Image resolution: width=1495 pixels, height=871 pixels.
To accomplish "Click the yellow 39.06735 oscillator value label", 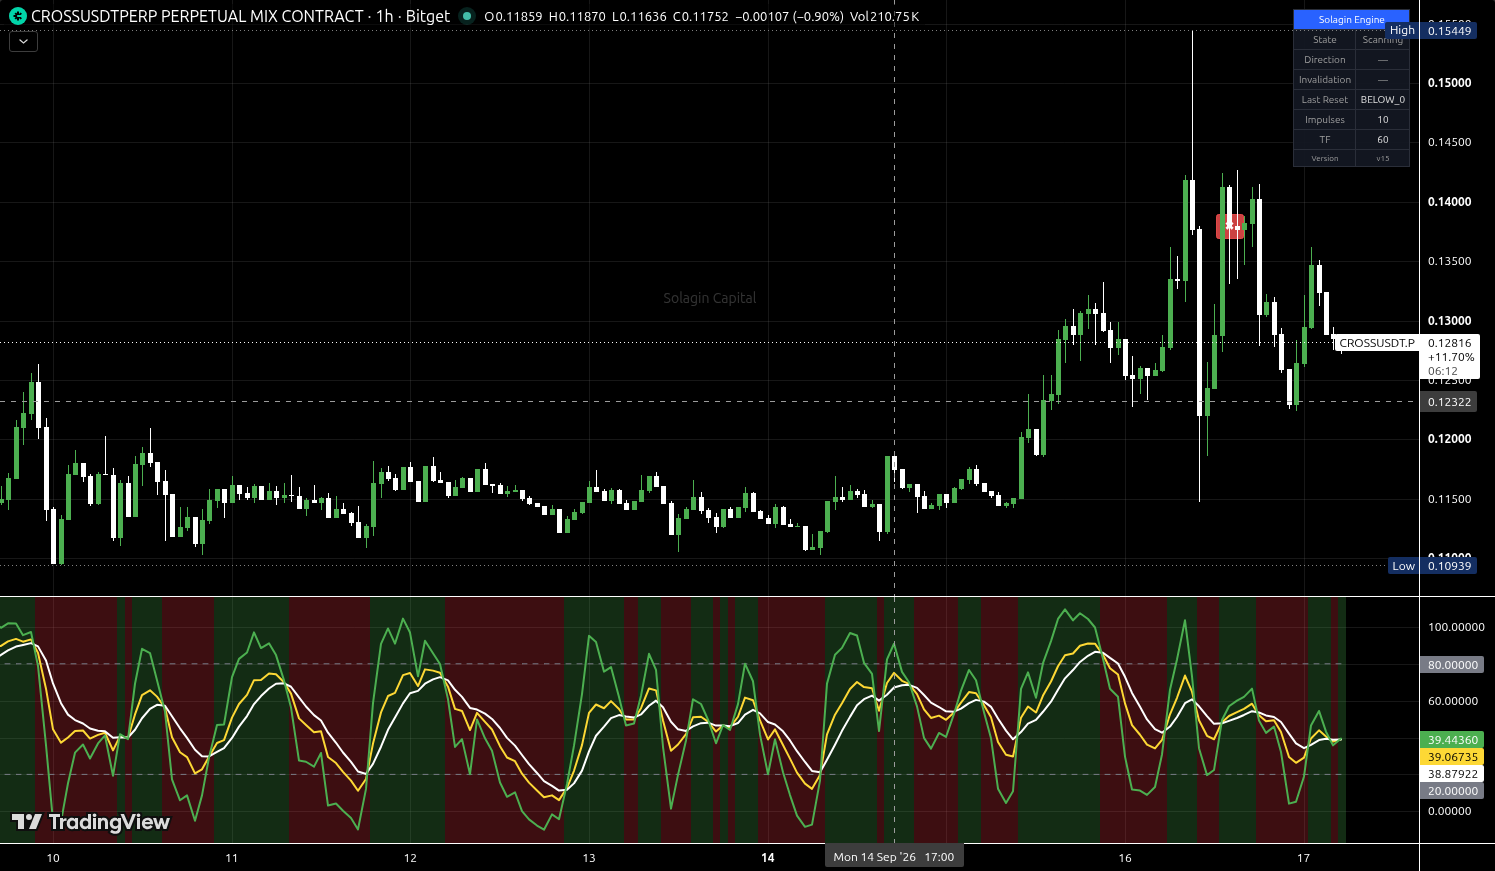I will 1452,757.
